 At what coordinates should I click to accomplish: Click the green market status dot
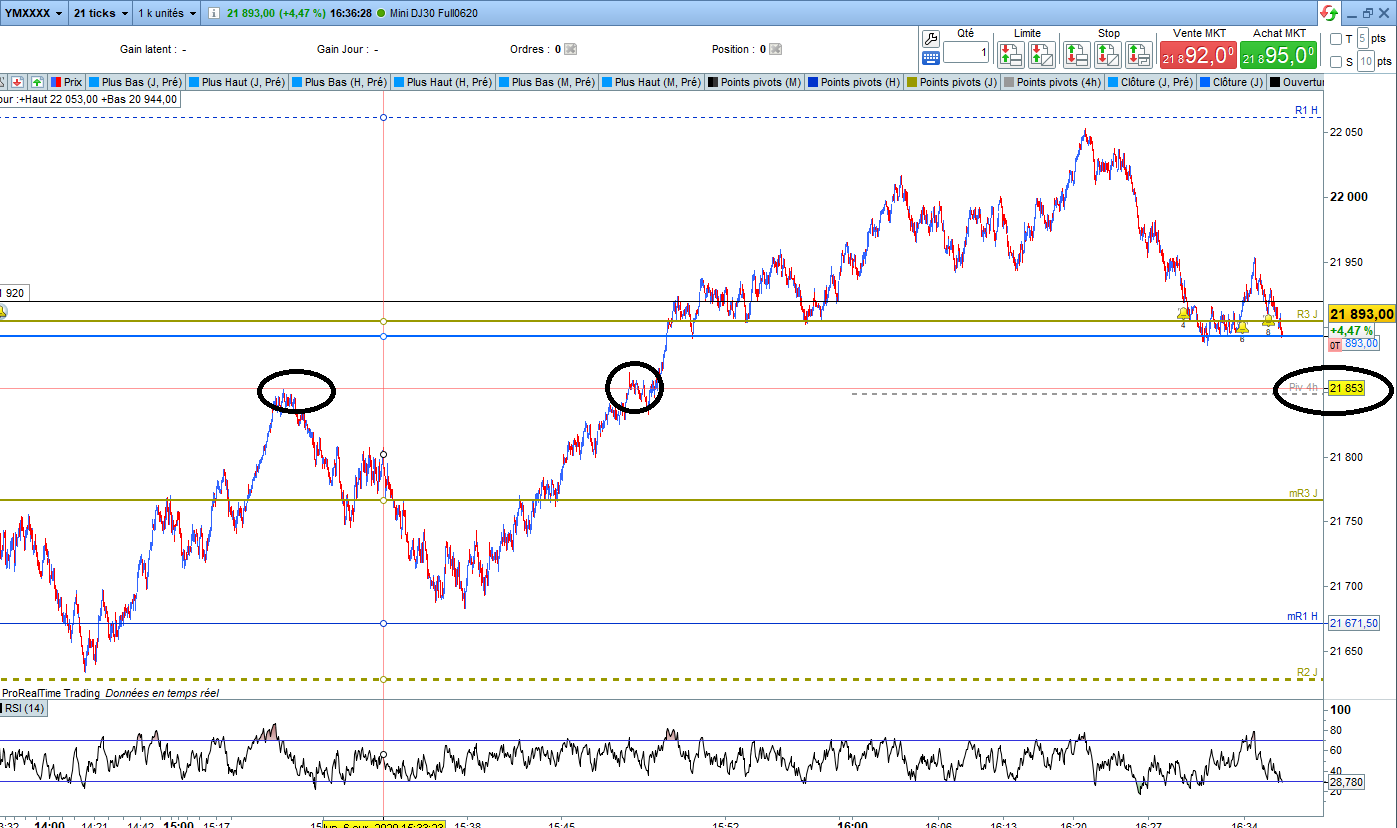tap(381, 13)
